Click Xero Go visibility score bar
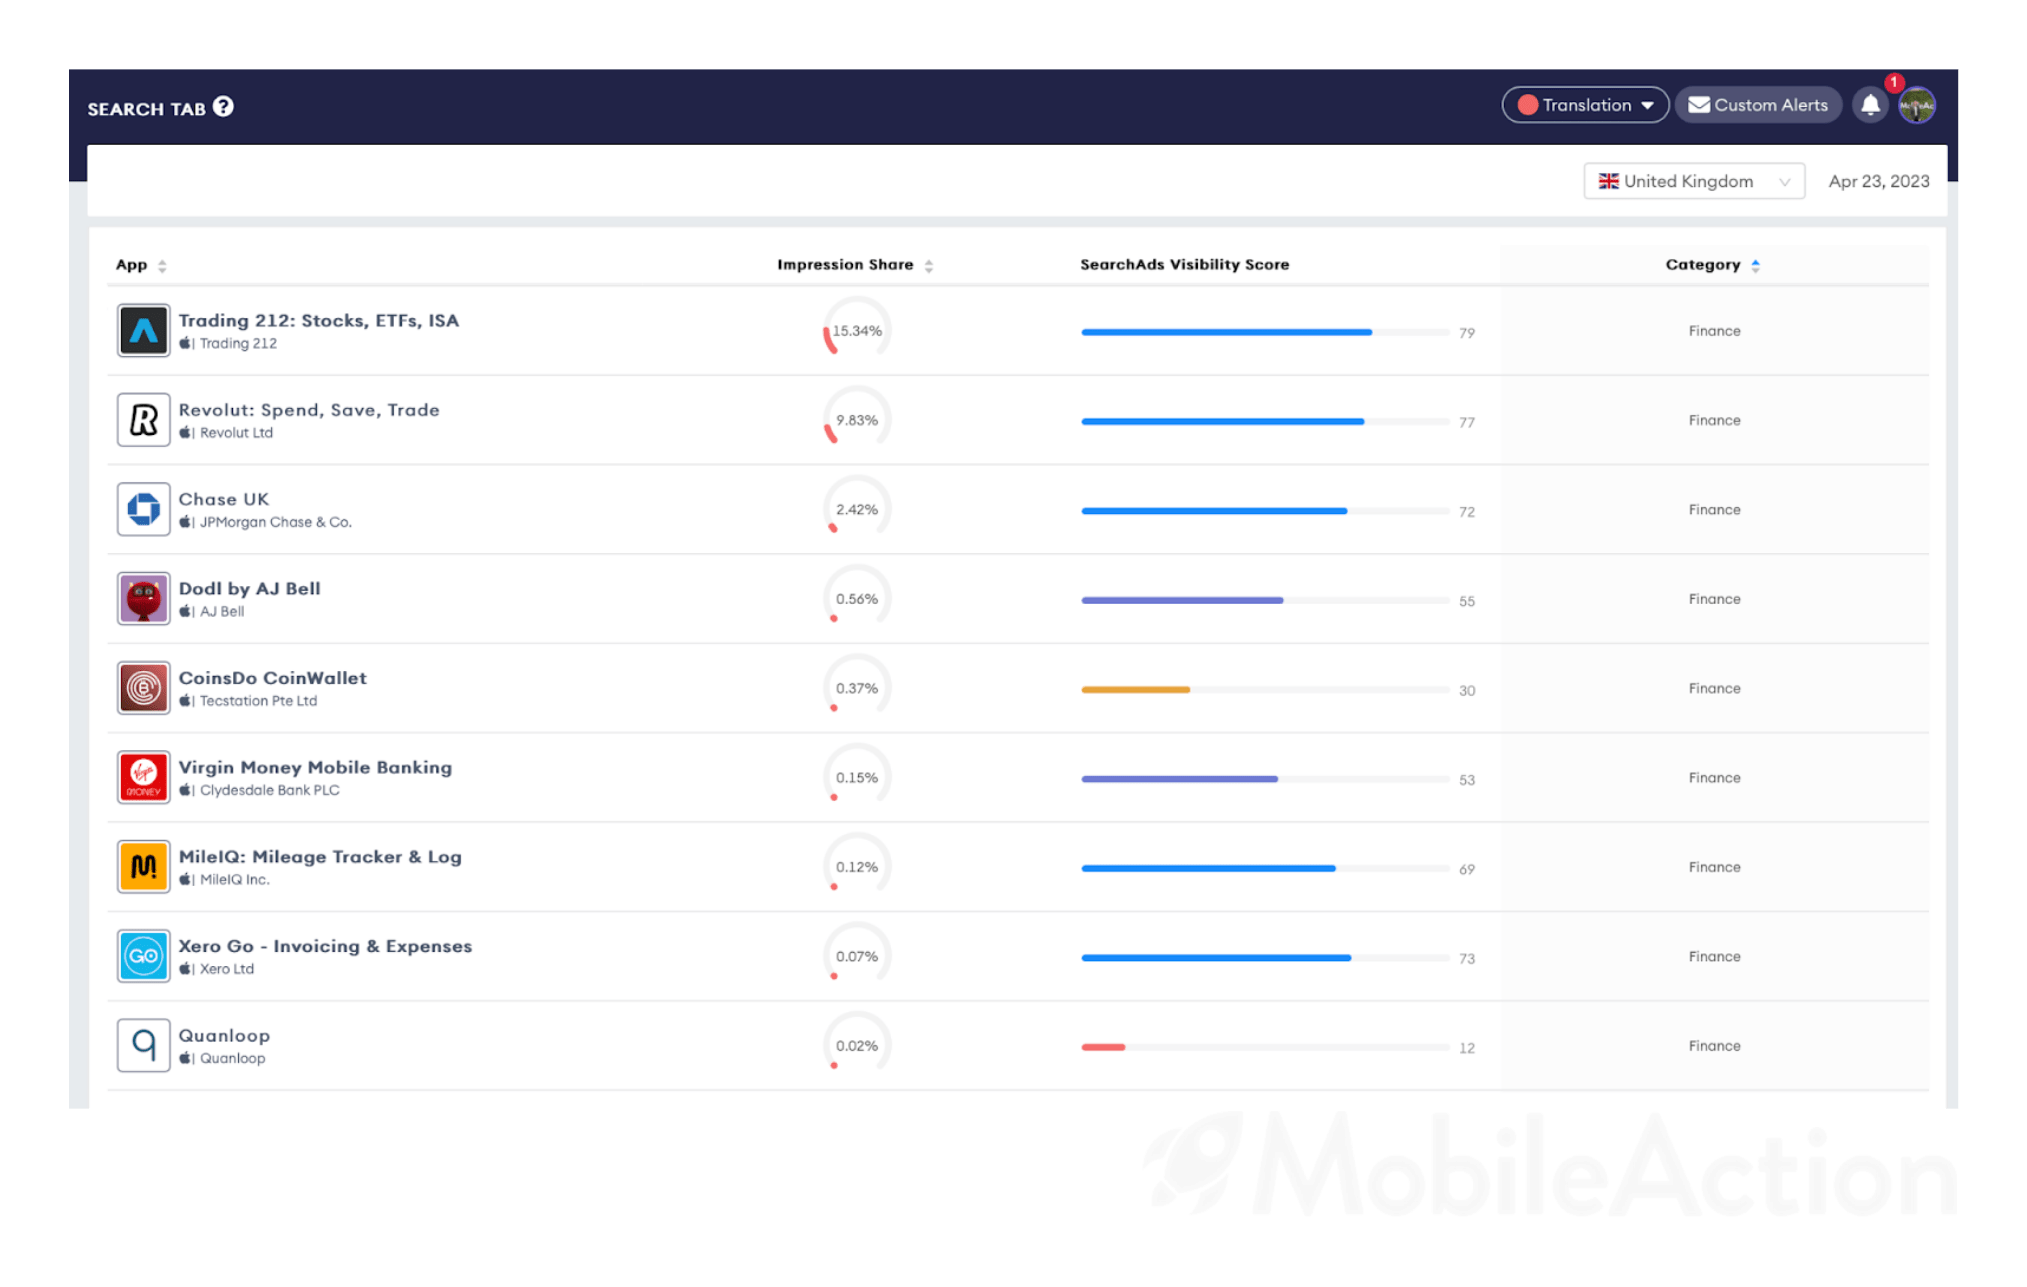2027x1287 pixels. tap(1265, 958)
